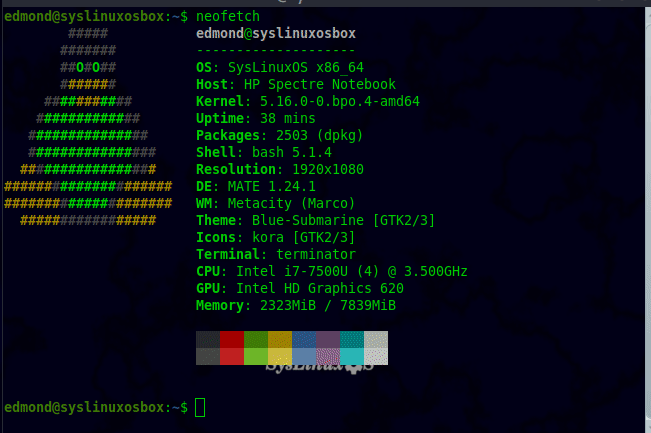
Task: Click the ASCII Tux penguin logo
Action: (88, 127)
